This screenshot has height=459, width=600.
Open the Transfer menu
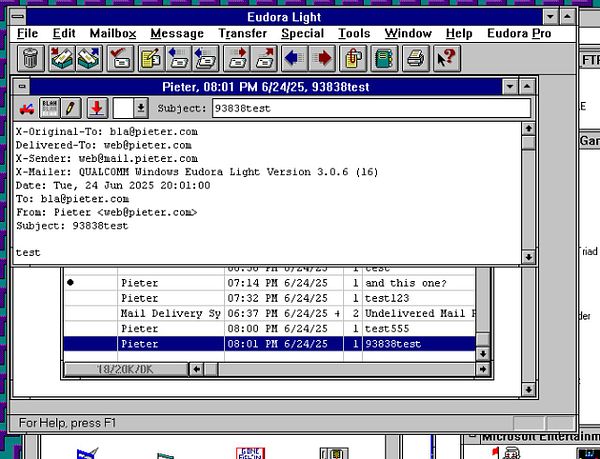[243, 33]
